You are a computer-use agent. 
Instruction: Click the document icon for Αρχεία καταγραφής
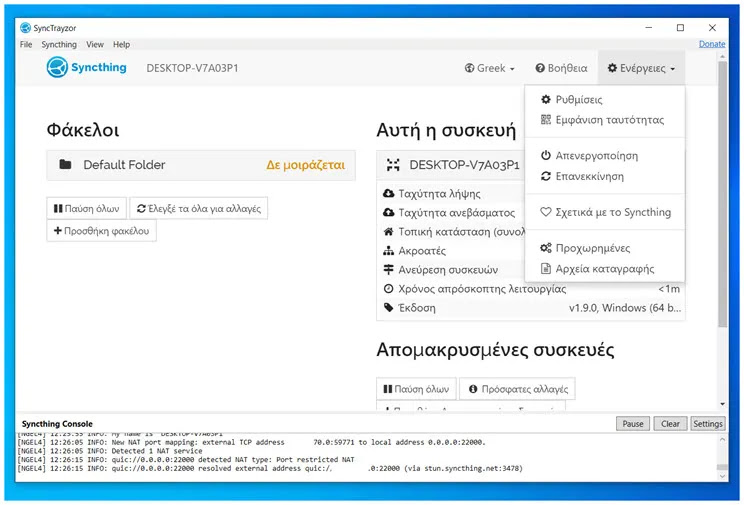point(546,269)
